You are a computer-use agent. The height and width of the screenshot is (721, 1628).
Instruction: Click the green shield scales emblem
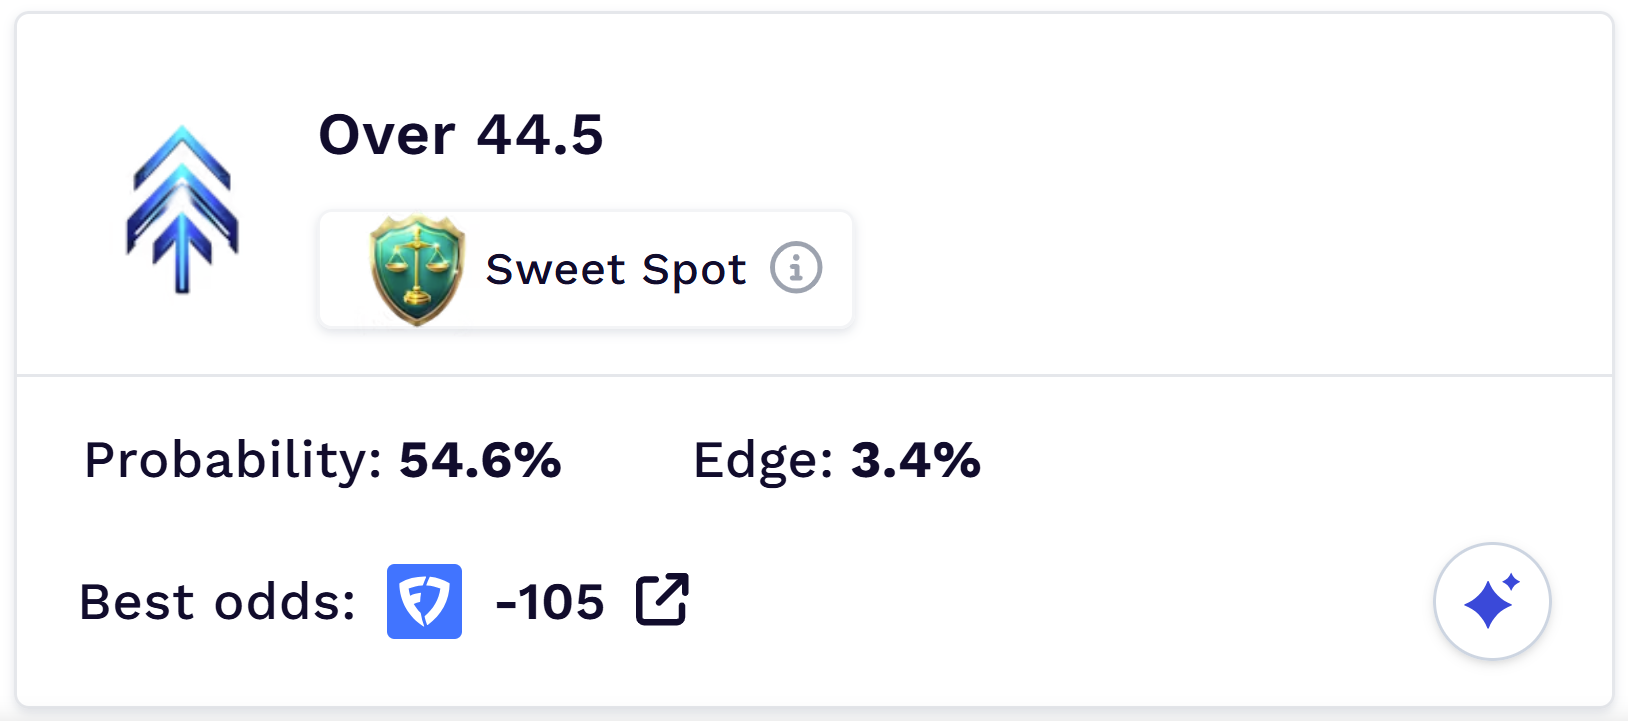click(417, 269)
